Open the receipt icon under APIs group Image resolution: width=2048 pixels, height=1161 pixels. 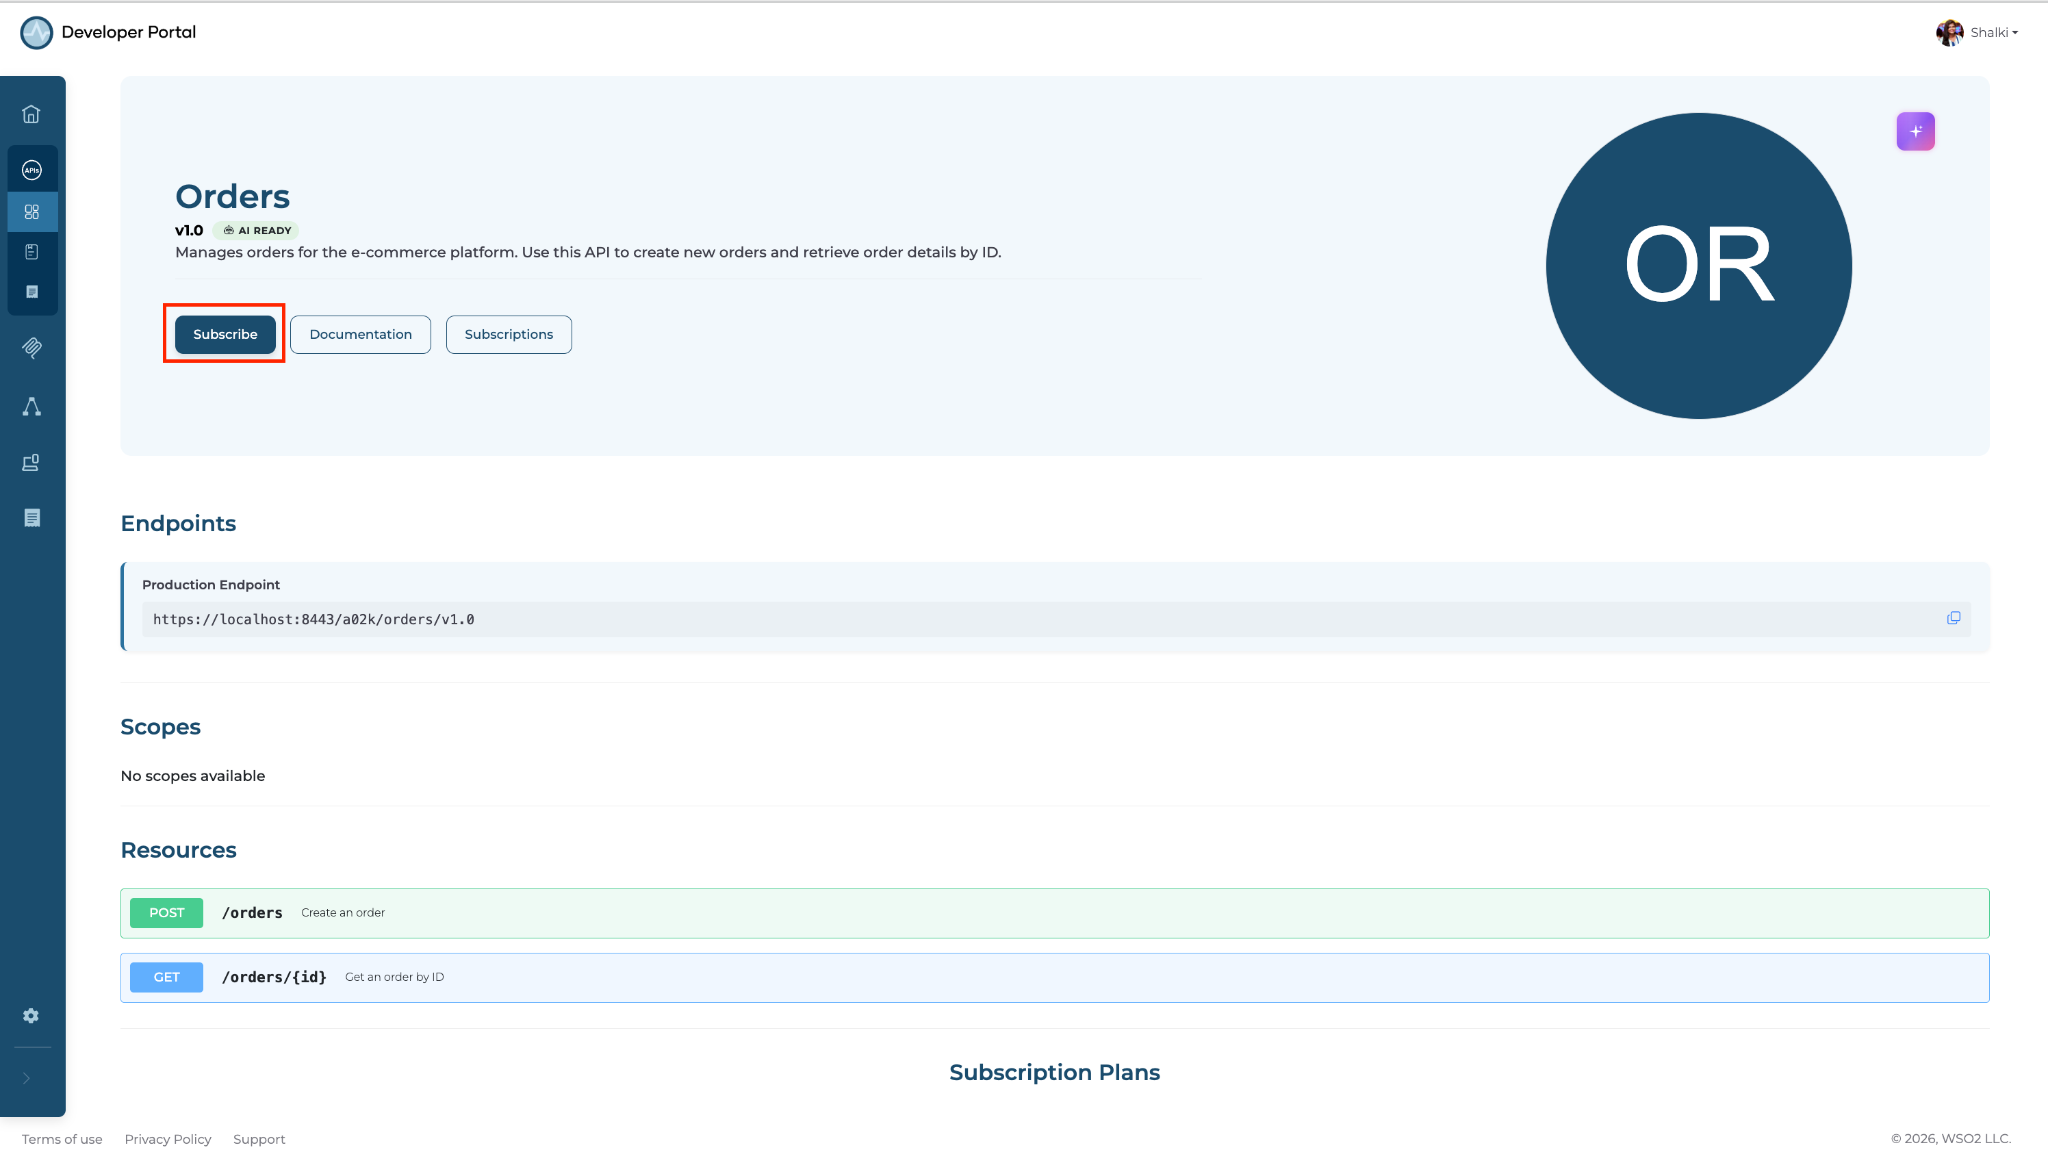click(x=32, y=292)
